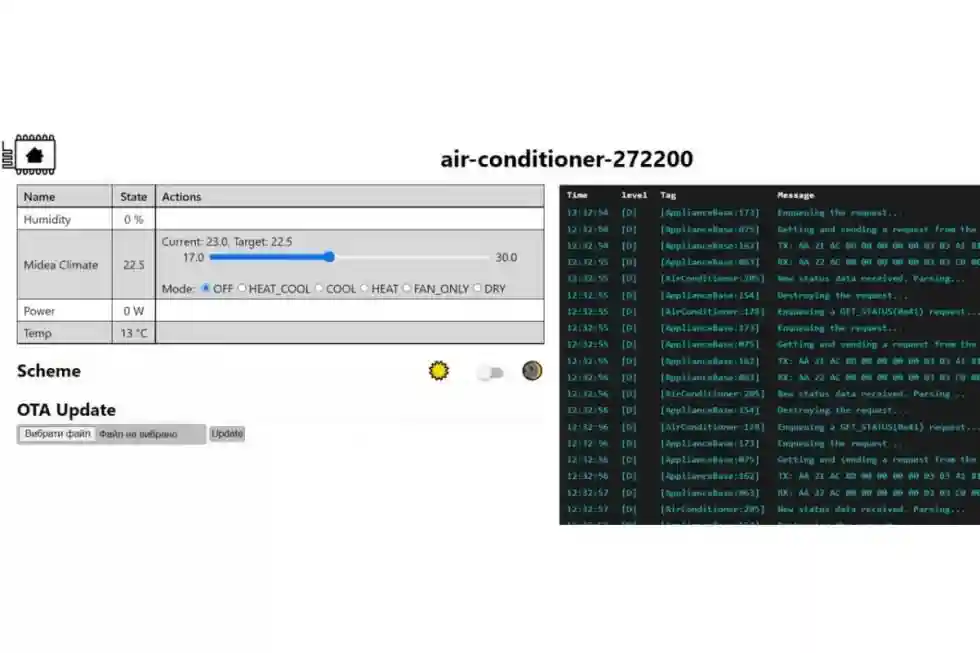Click the Message column header in log

796,195
